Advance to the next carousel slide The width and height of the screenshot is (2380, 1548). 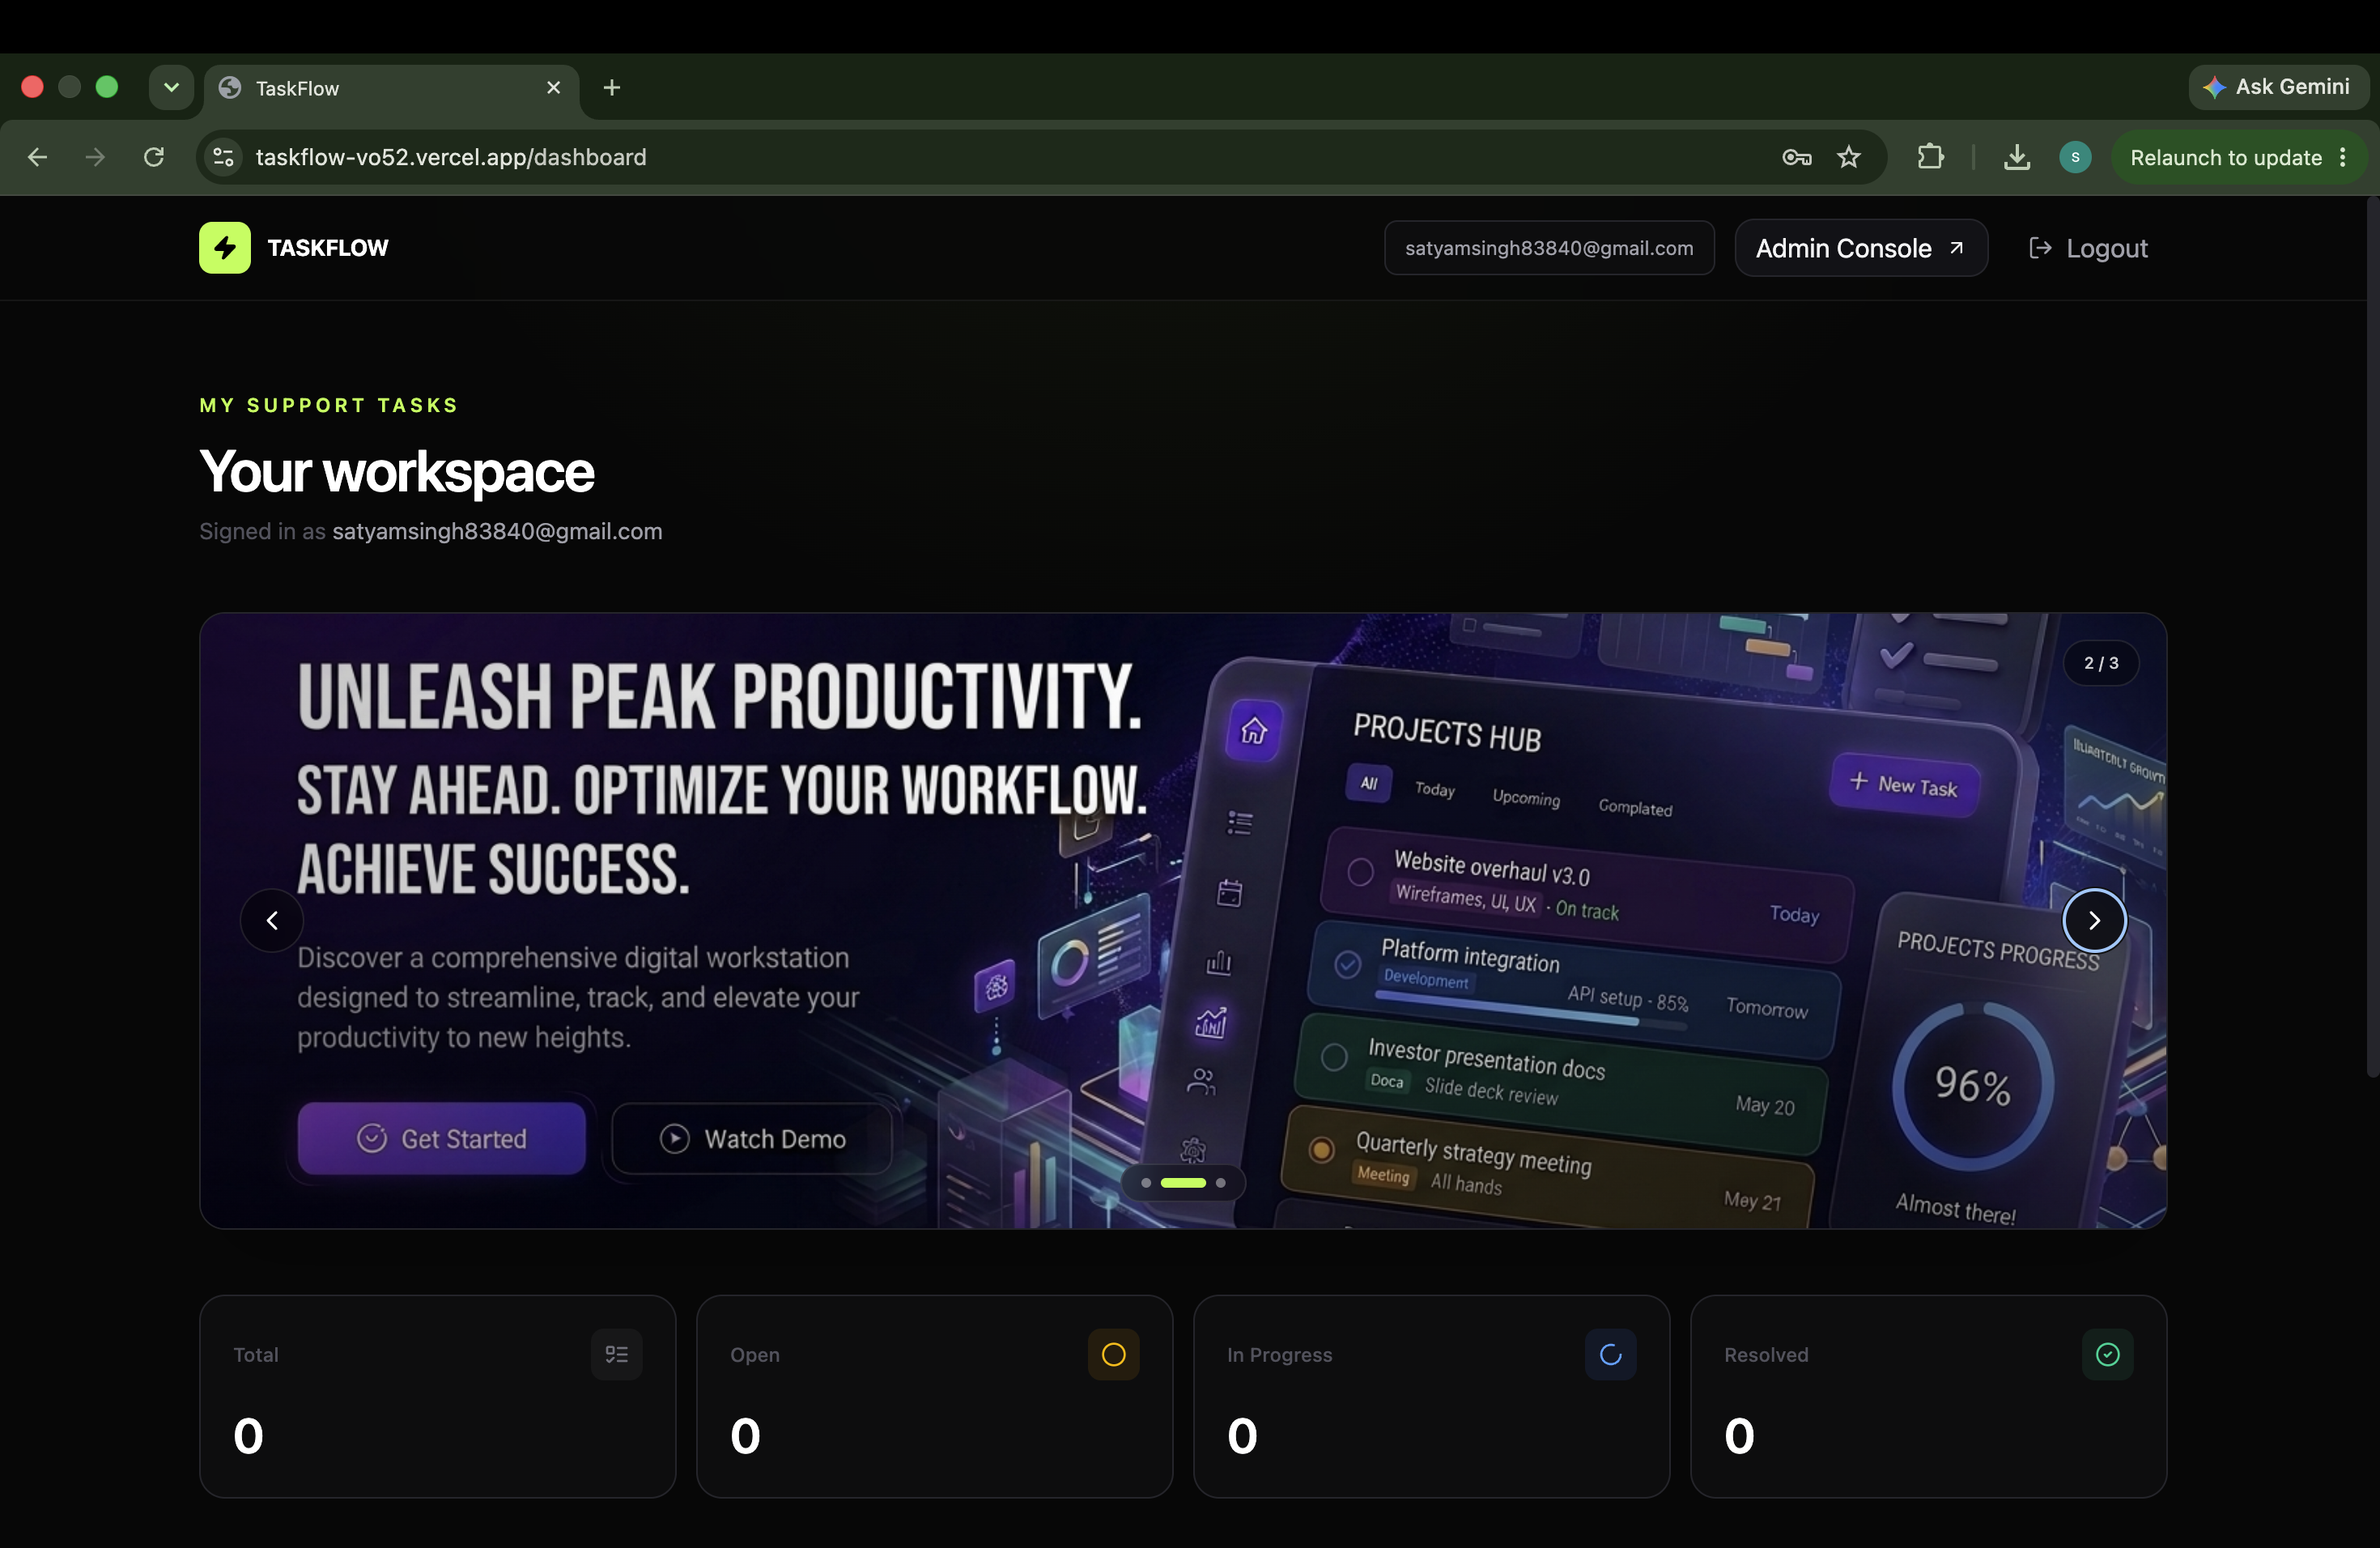pos(2094,920)
